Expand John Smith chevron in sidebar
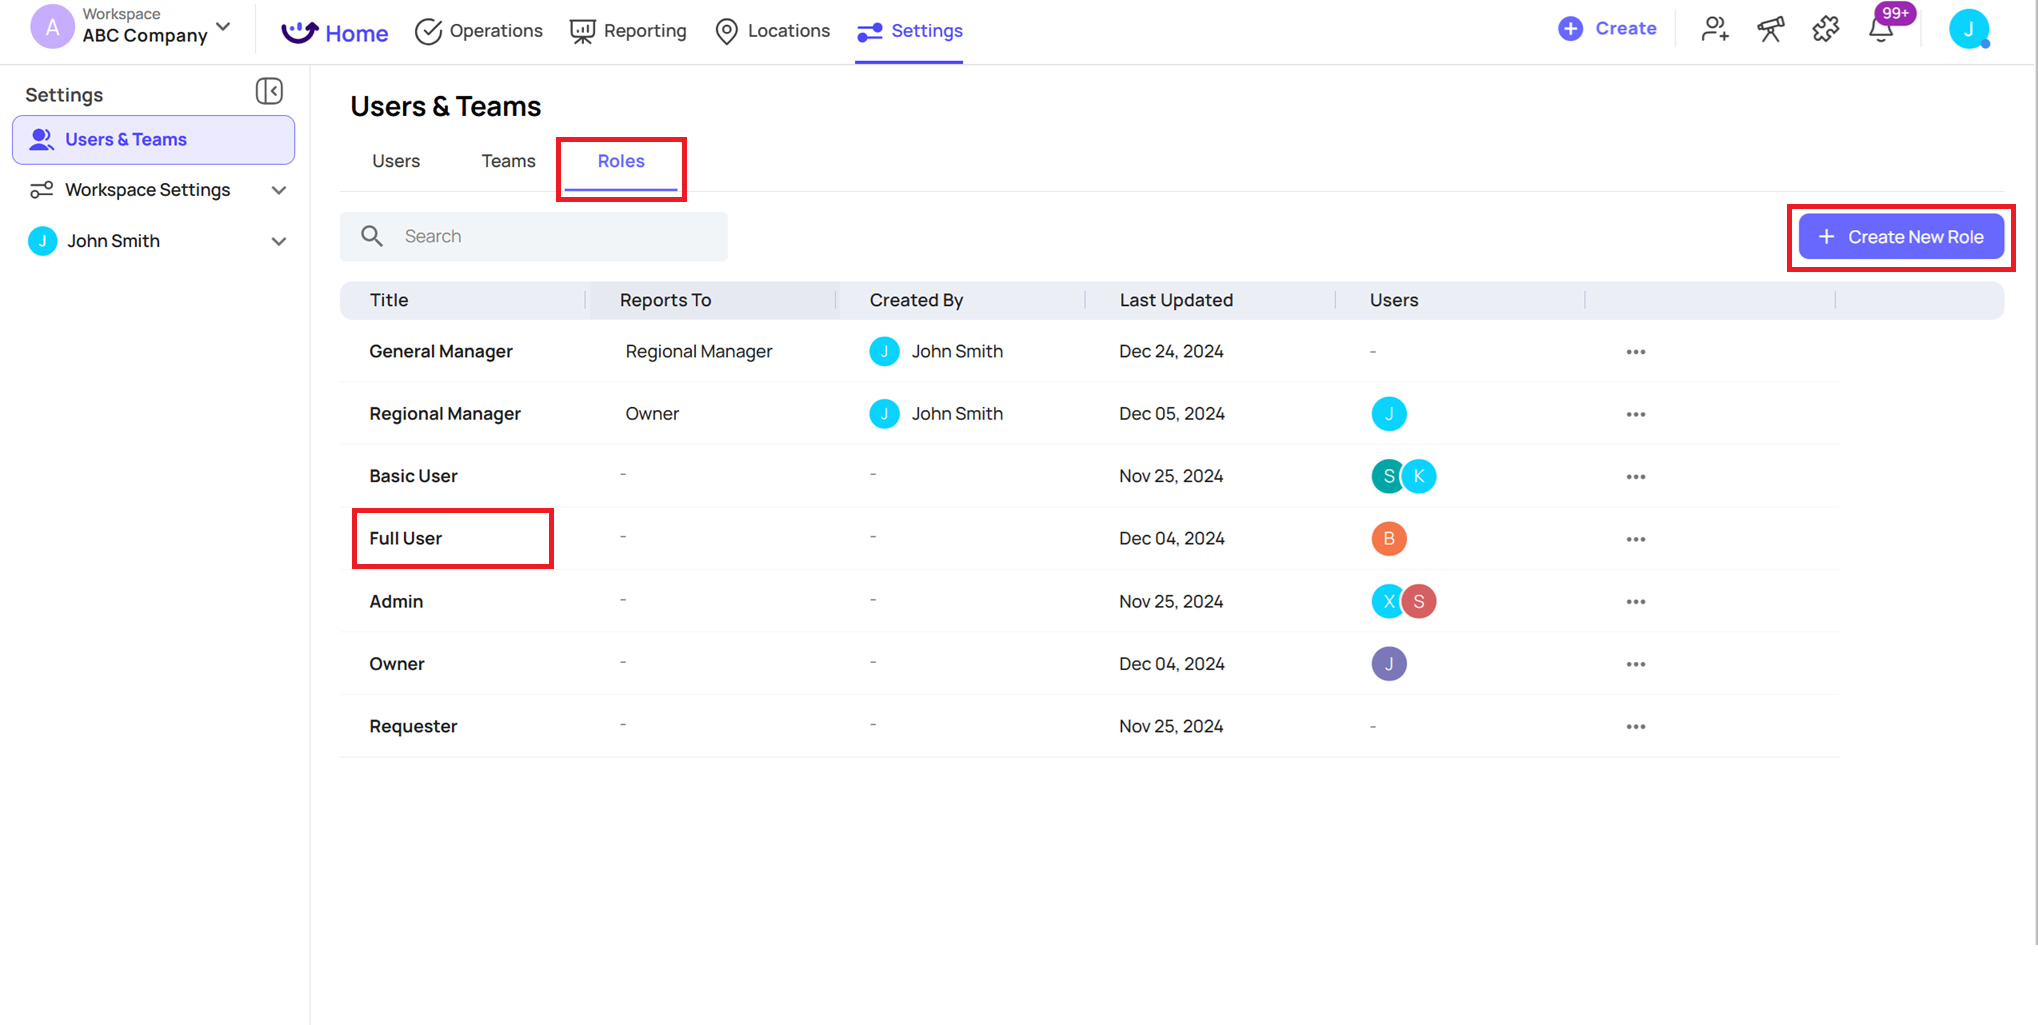 click(279, 241)
